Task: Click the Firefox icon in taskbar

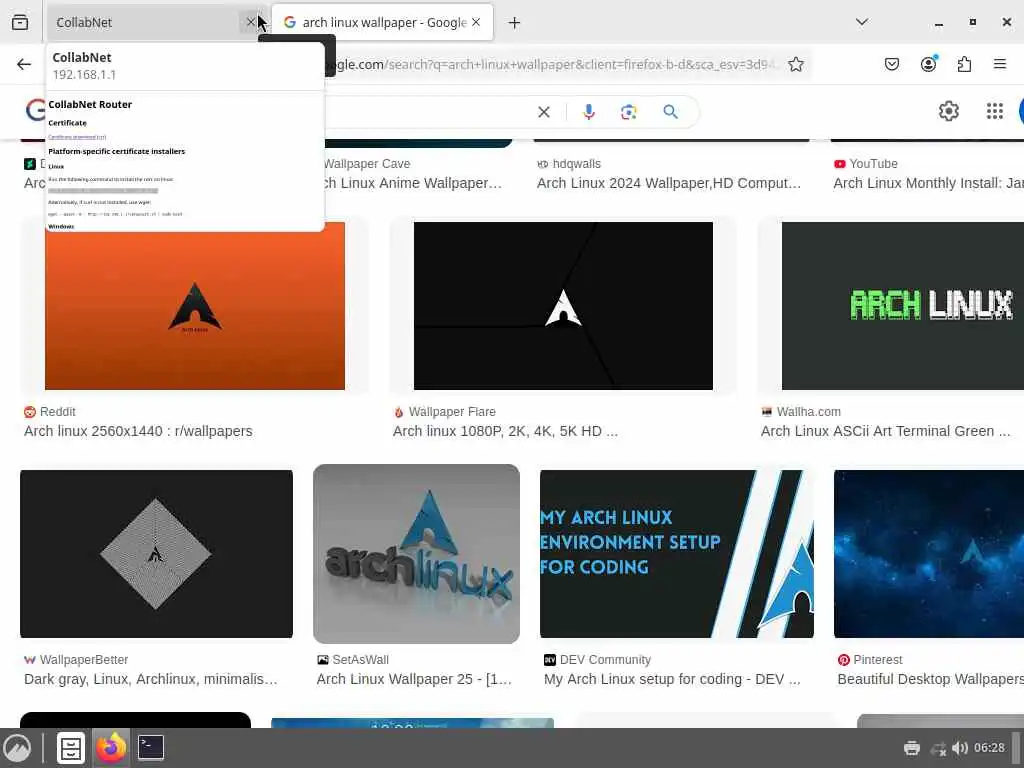Action: [111, 748]
